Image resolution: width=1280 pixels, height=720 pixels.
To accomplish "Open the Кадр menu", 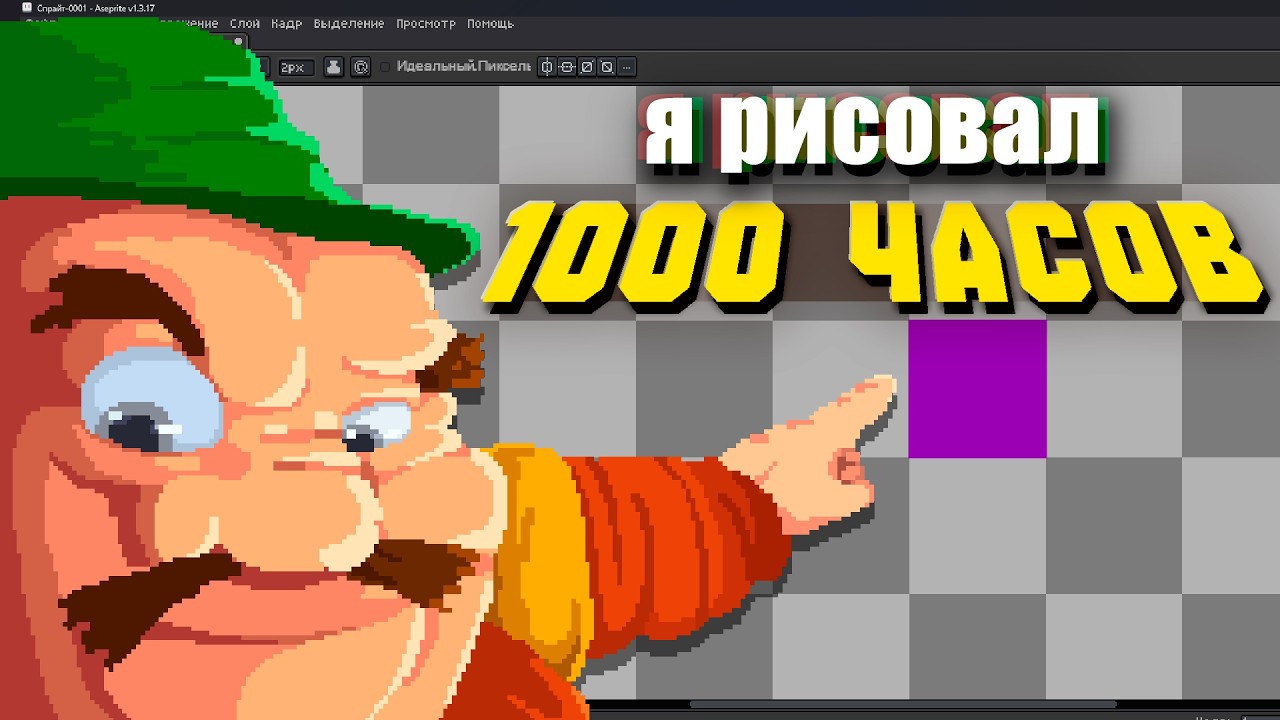I will pos(286,23).
